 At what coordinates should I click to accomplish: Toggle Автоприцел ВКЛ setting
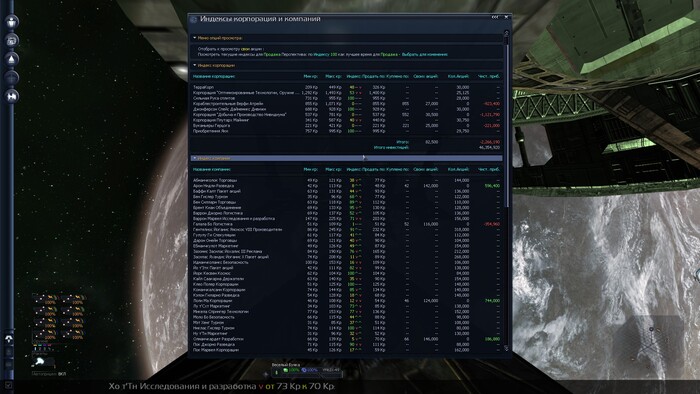tap(49, 374)
